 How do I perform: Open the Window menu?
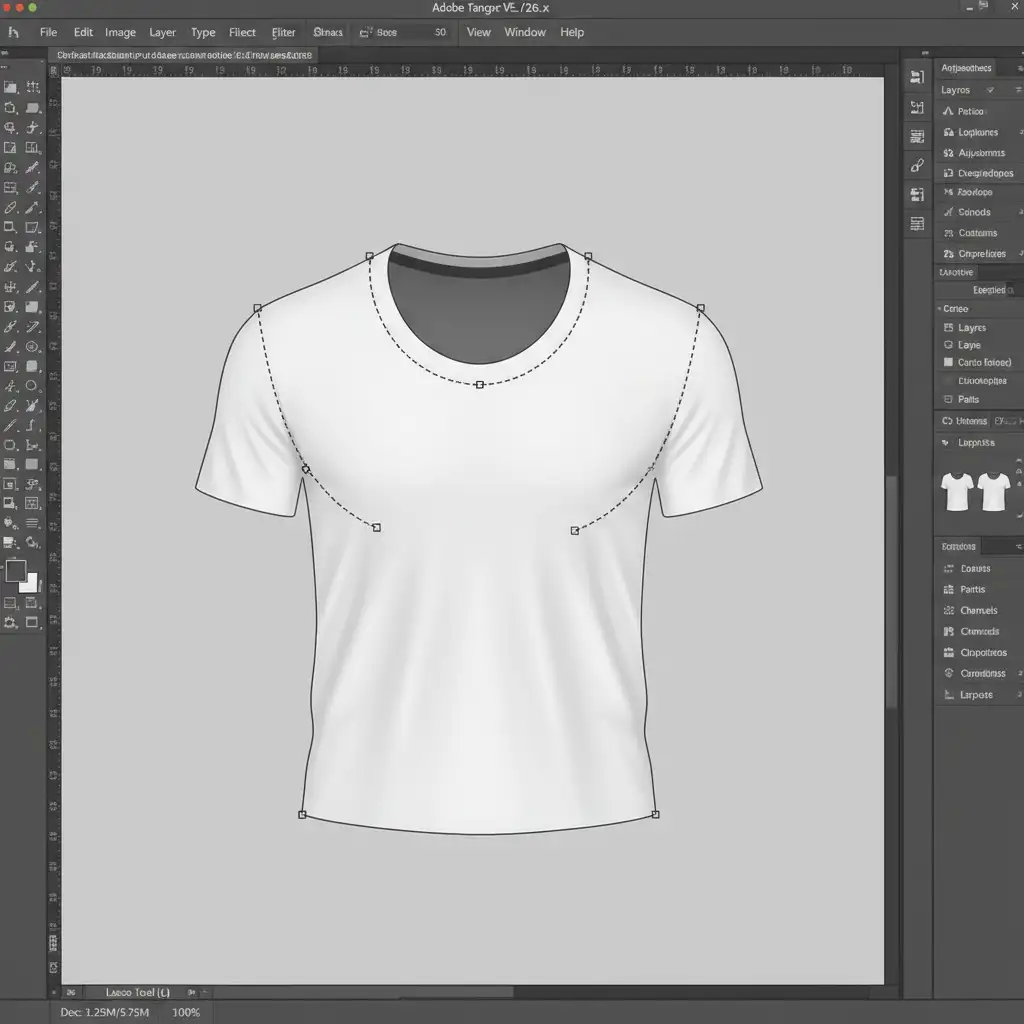click(524, 32)
